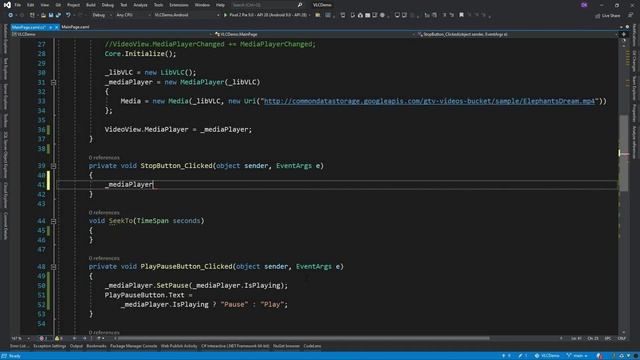The width and height of the screenshot is (640, 360).
Task: Open the NuGet browser bottom tab
Action: coord(286,346)
